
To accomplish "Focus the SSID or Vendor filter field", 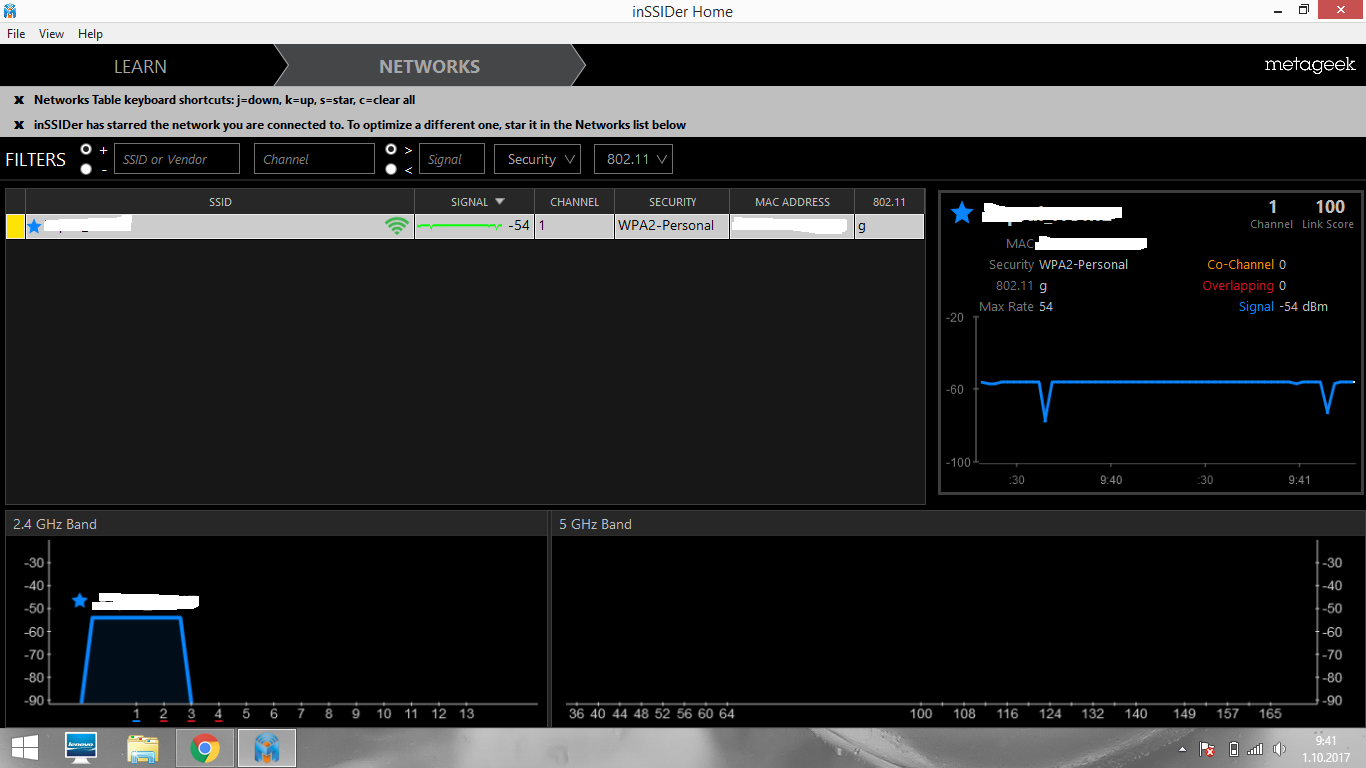I will [177, 159].
